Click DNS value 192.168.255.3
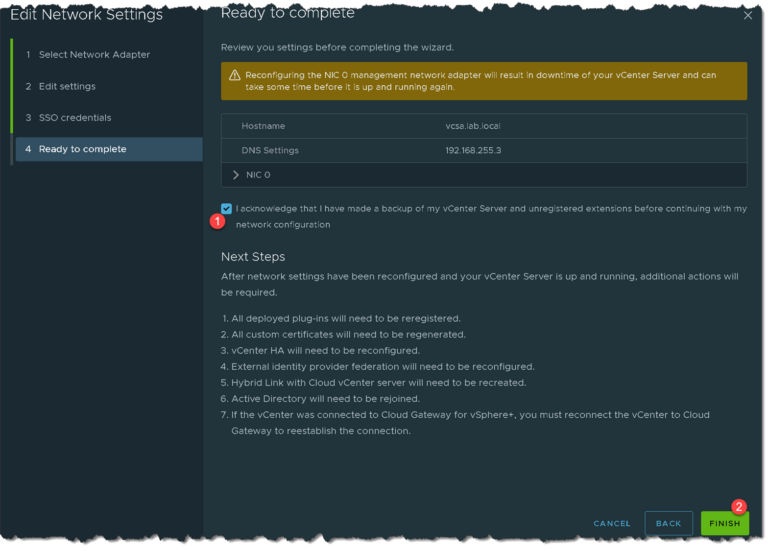 pos(473,150)
